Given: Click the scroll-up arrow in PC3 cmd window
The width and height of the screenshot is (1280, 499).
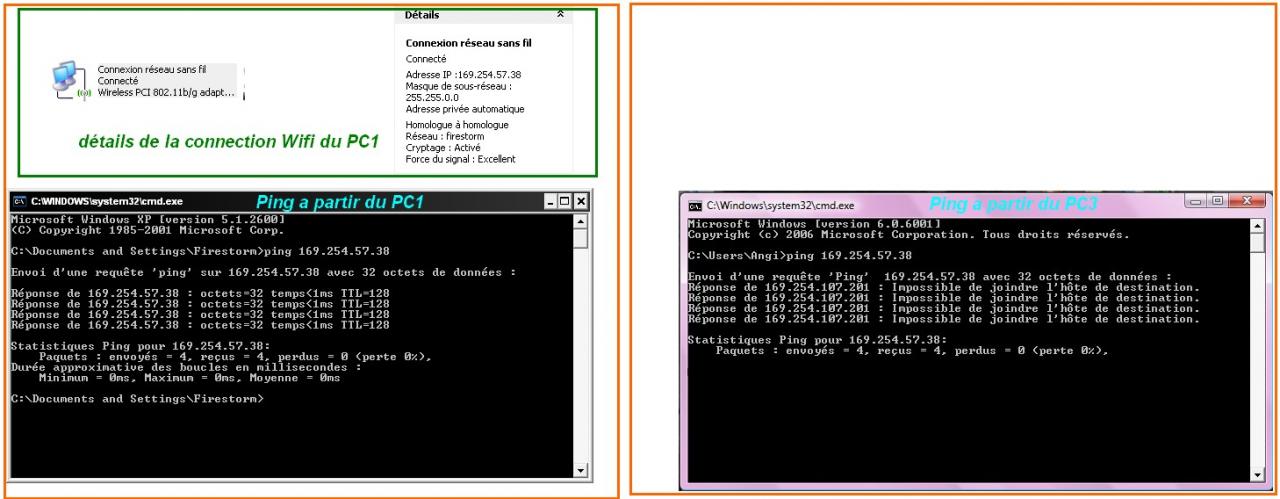Looking at the screenshot, I should pyautogui.click(x=1257, y=227).
